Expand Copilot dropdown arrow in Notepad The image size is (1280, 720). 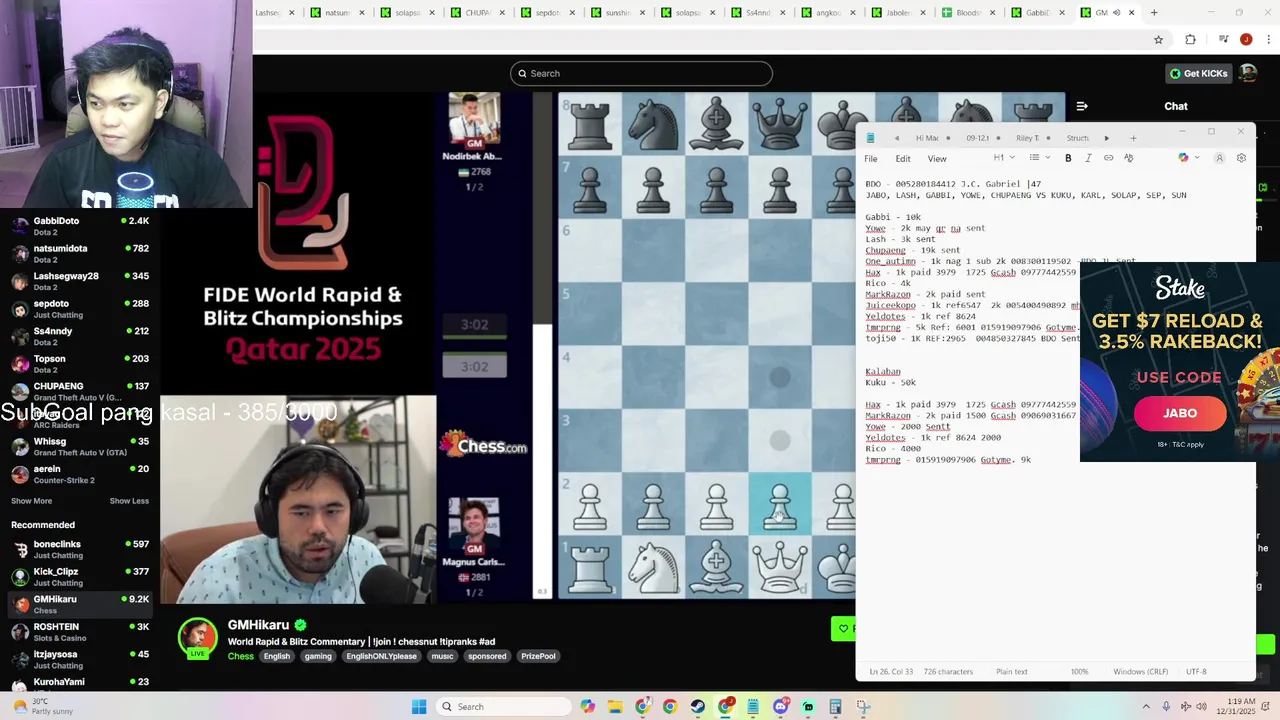point(1195,158)
